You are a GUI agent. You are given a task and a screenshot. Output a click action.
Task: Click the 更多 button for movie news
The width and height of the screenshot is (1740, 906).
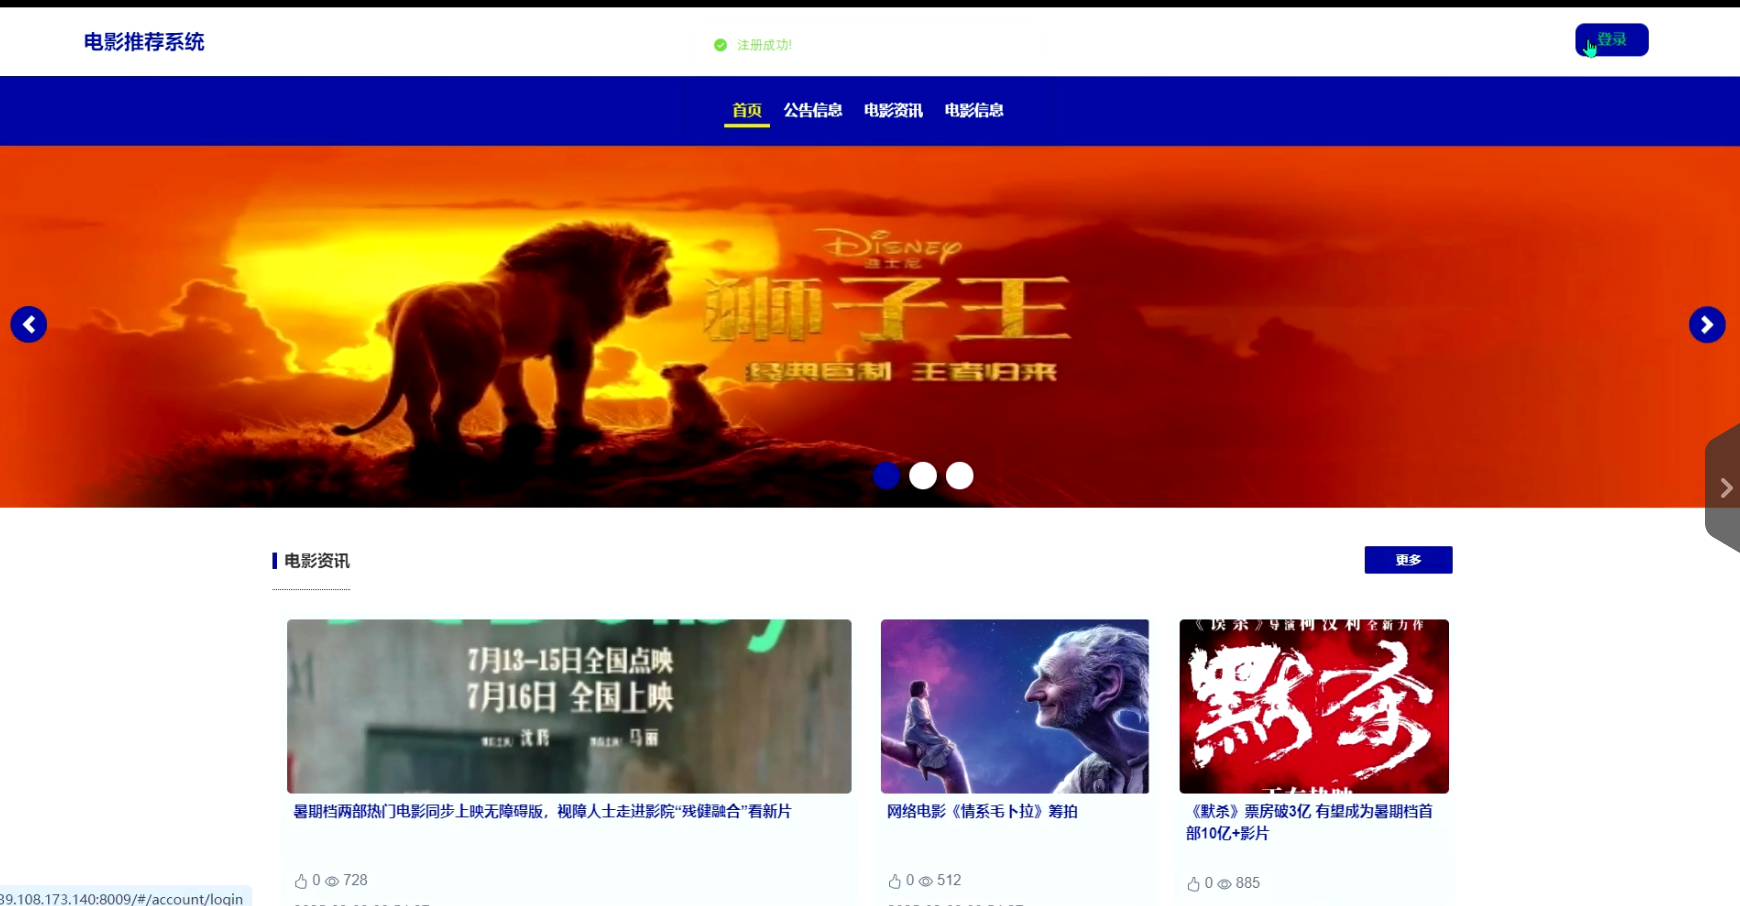1408,560
